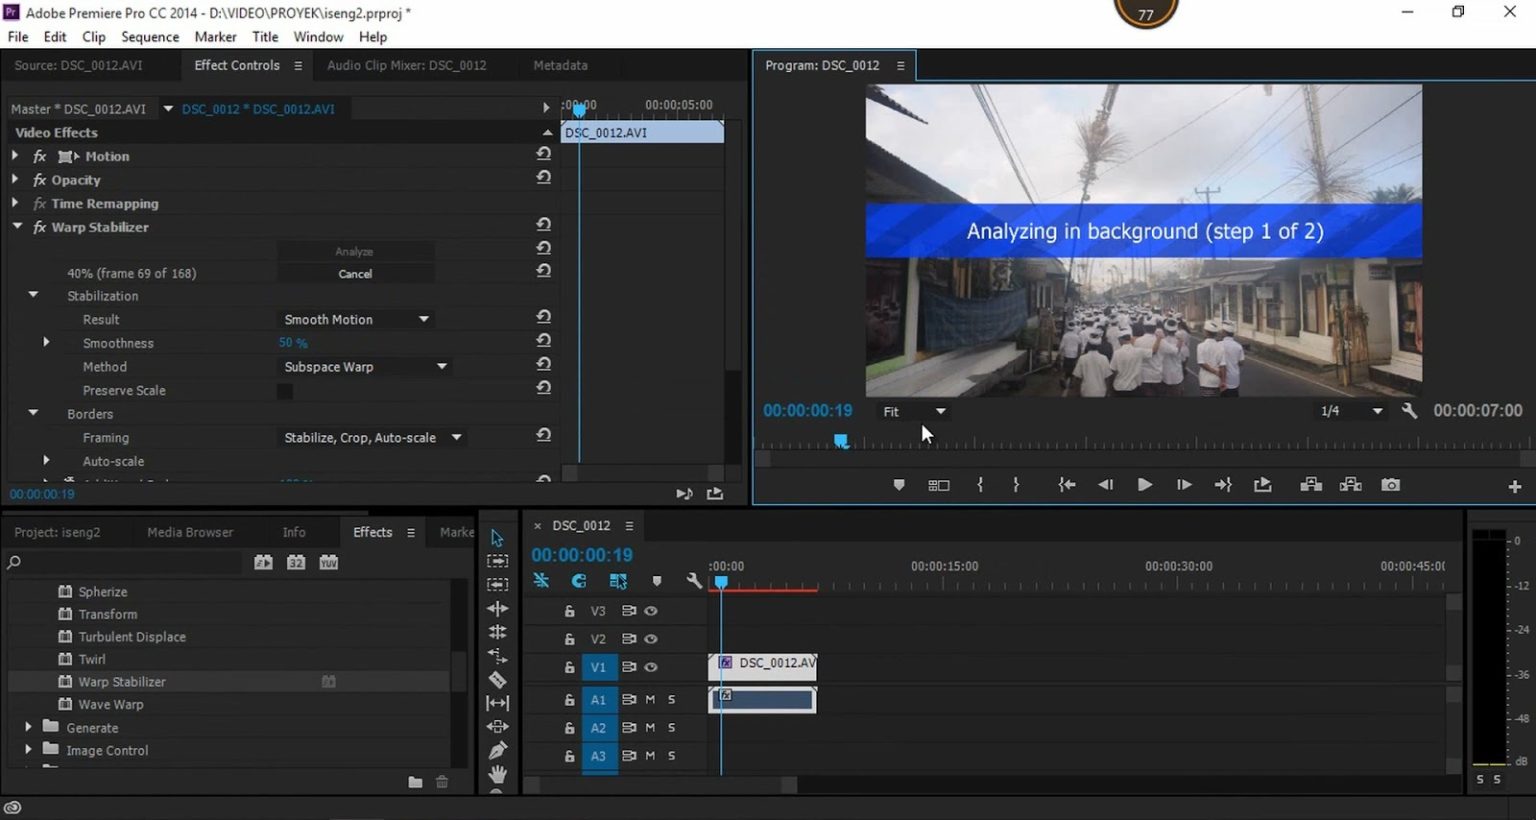Open Program monitor settings wrench
The image size is (1536, 820).
tap(1409, 410)
